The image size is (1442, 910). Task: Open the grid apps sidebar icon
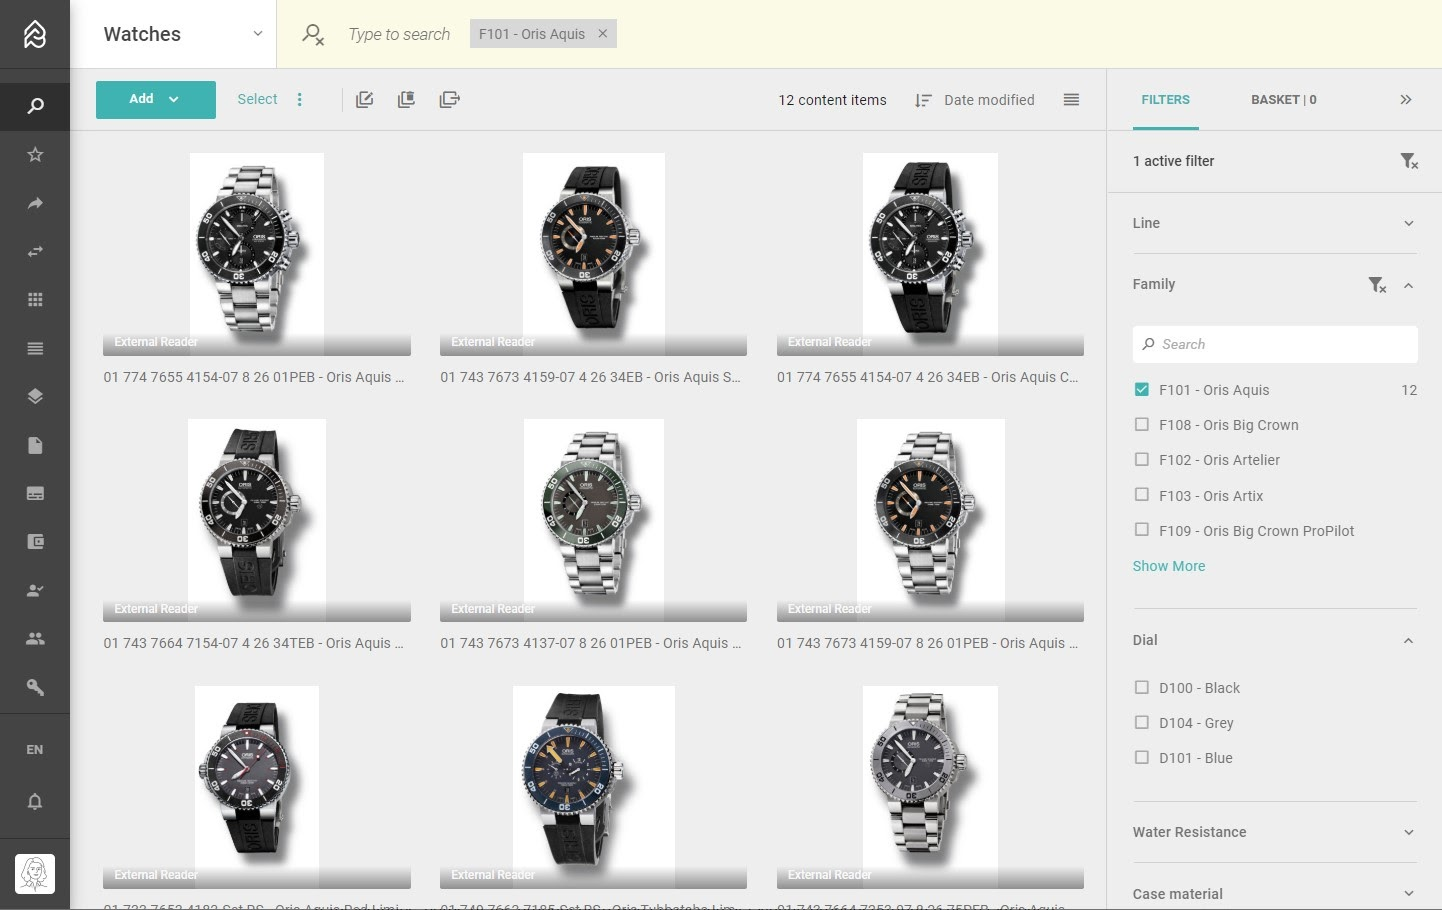tap(35, 300)
